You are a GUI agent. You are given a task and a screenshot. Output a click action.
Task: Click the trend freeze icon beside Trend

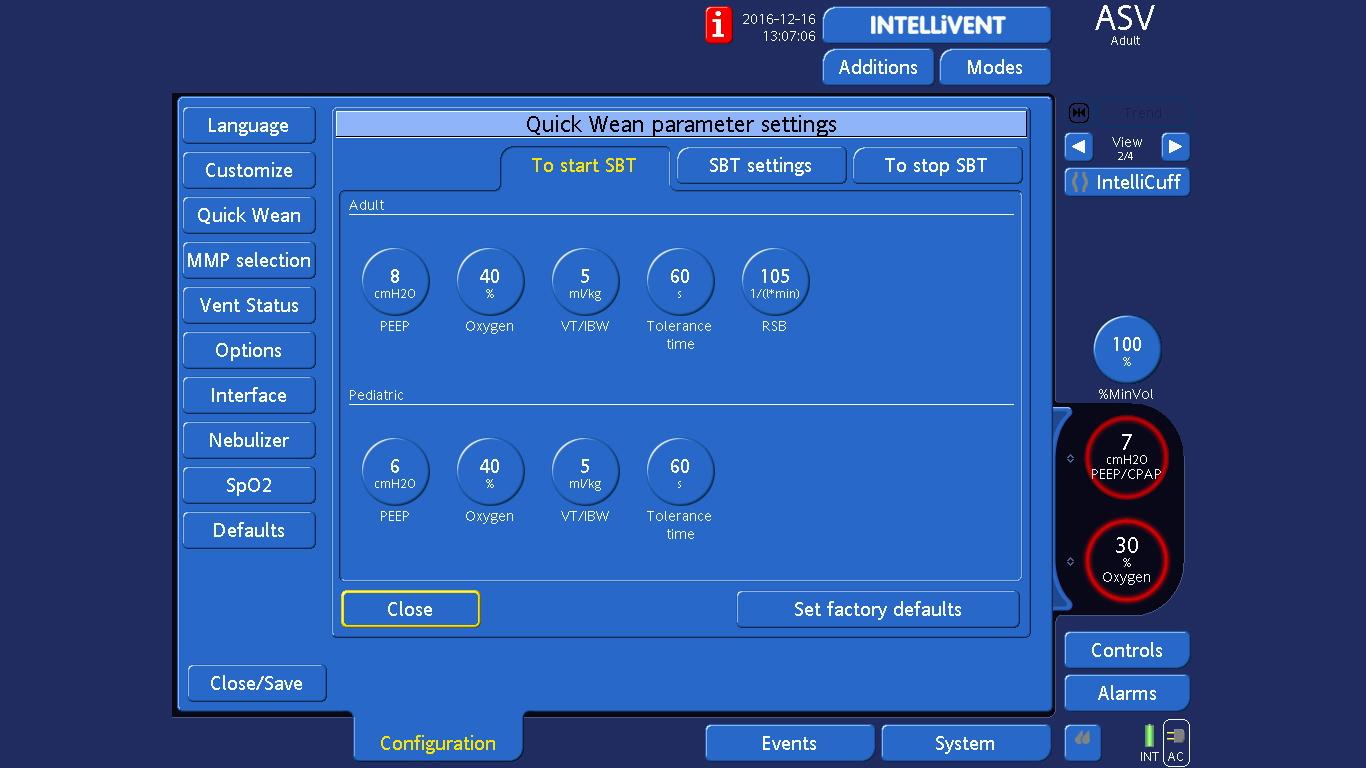tap(1079, 113)
